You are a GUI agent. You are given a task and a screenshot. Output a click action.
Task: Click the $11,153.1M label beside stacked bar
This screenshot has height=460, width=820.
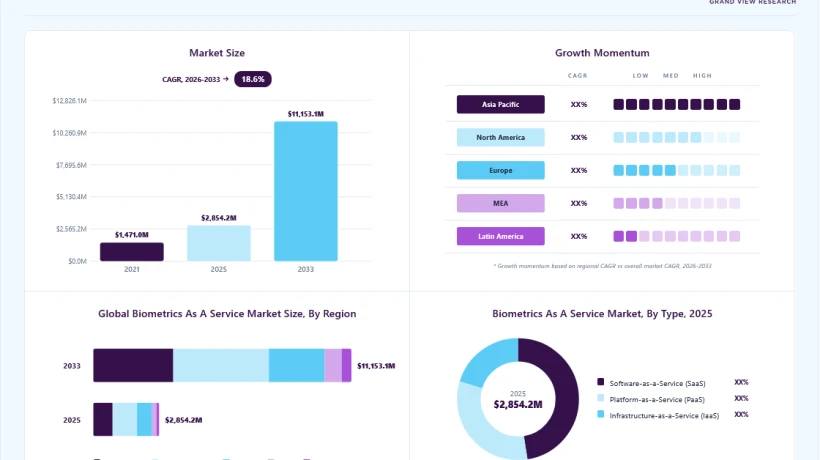pyautogui.click(x=376, y=366)
